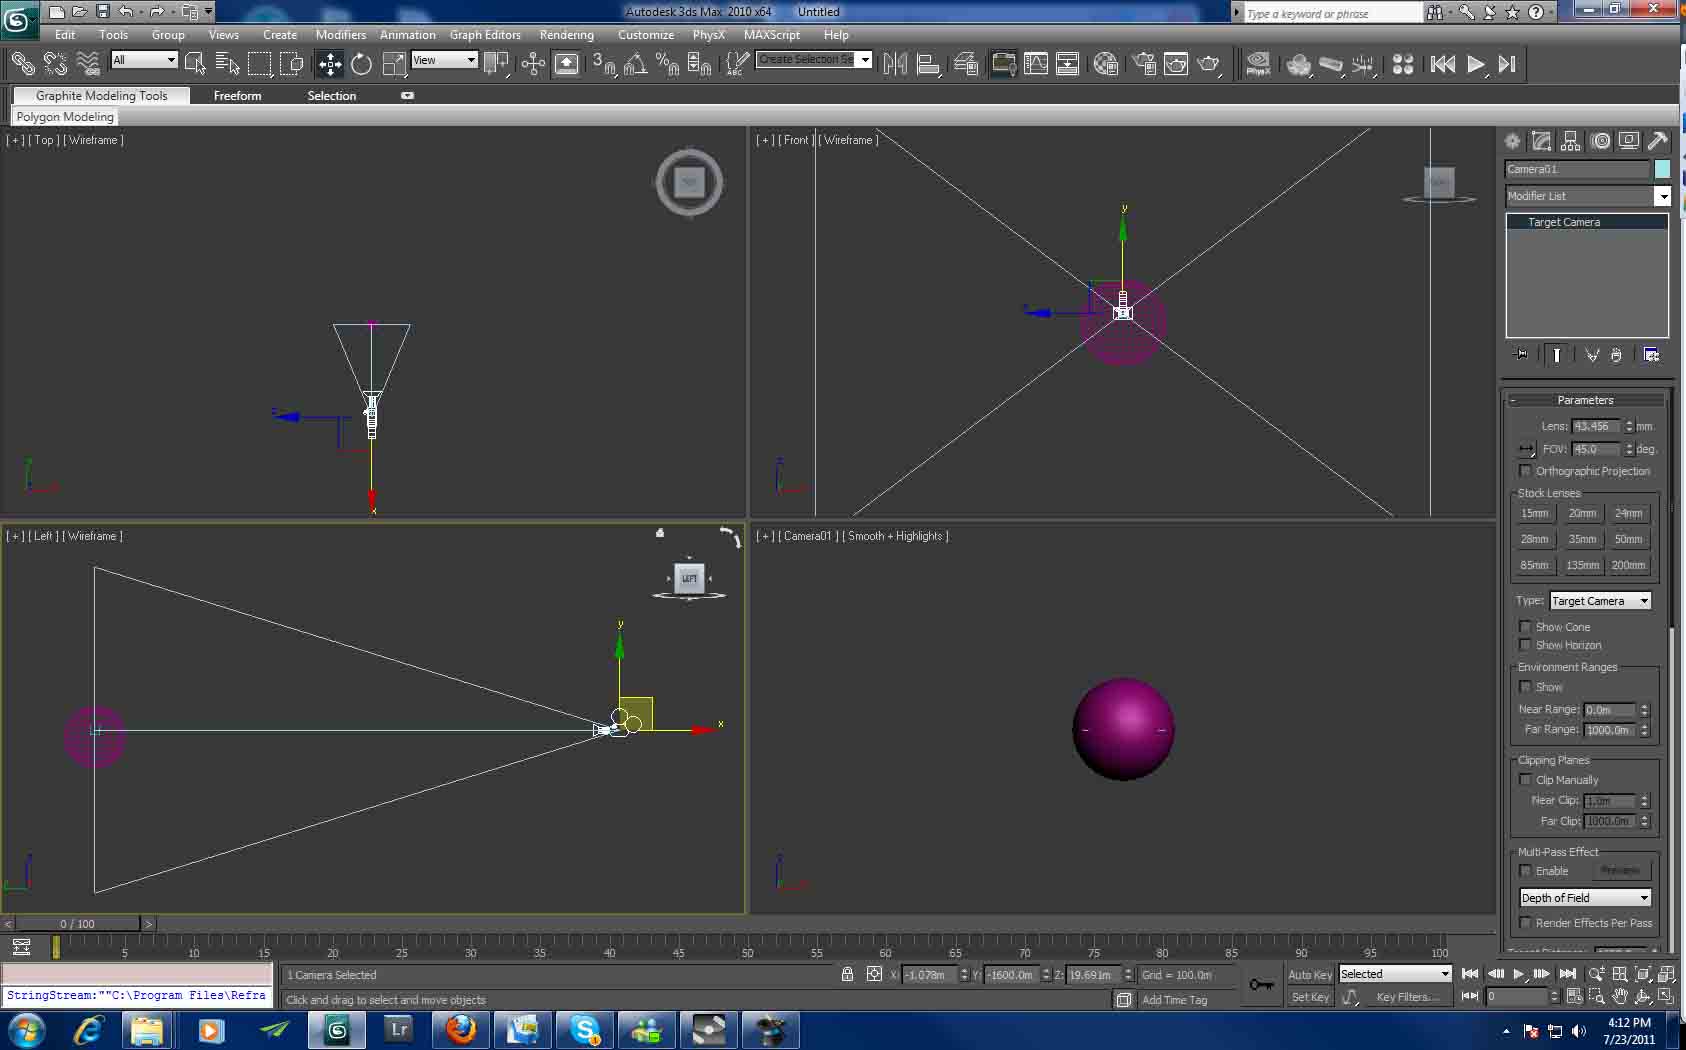
Task: Open Key Filters dialog
Action: coord(1408,997)
